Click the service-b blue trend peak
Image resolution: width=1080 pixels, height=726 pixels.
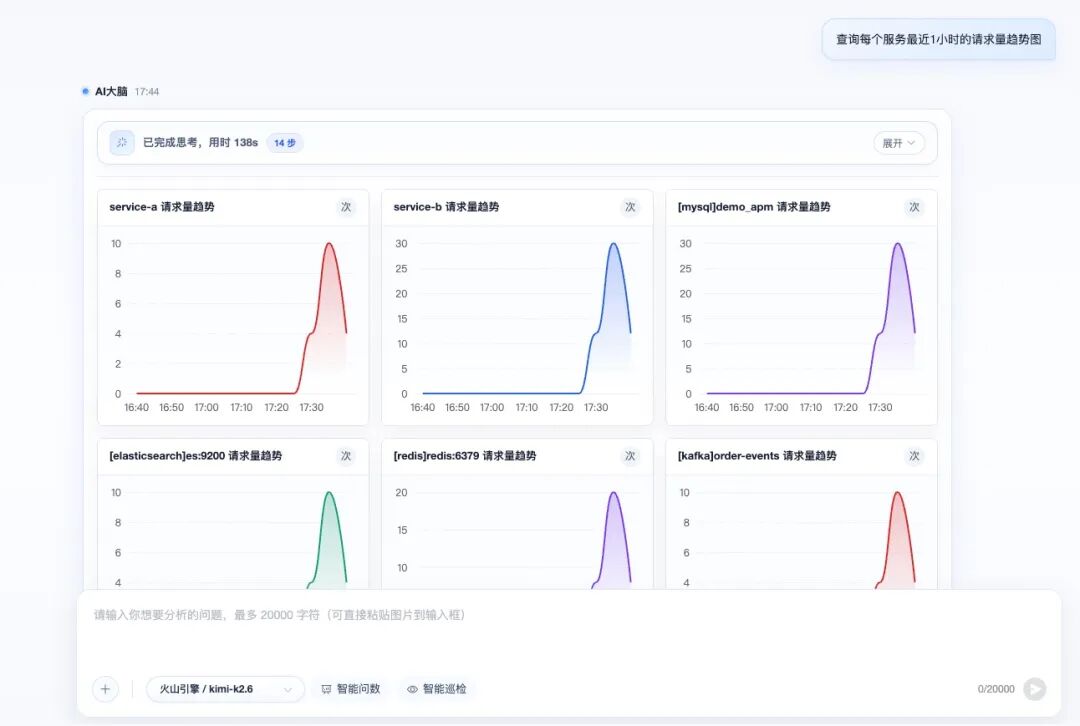(613, 244)
